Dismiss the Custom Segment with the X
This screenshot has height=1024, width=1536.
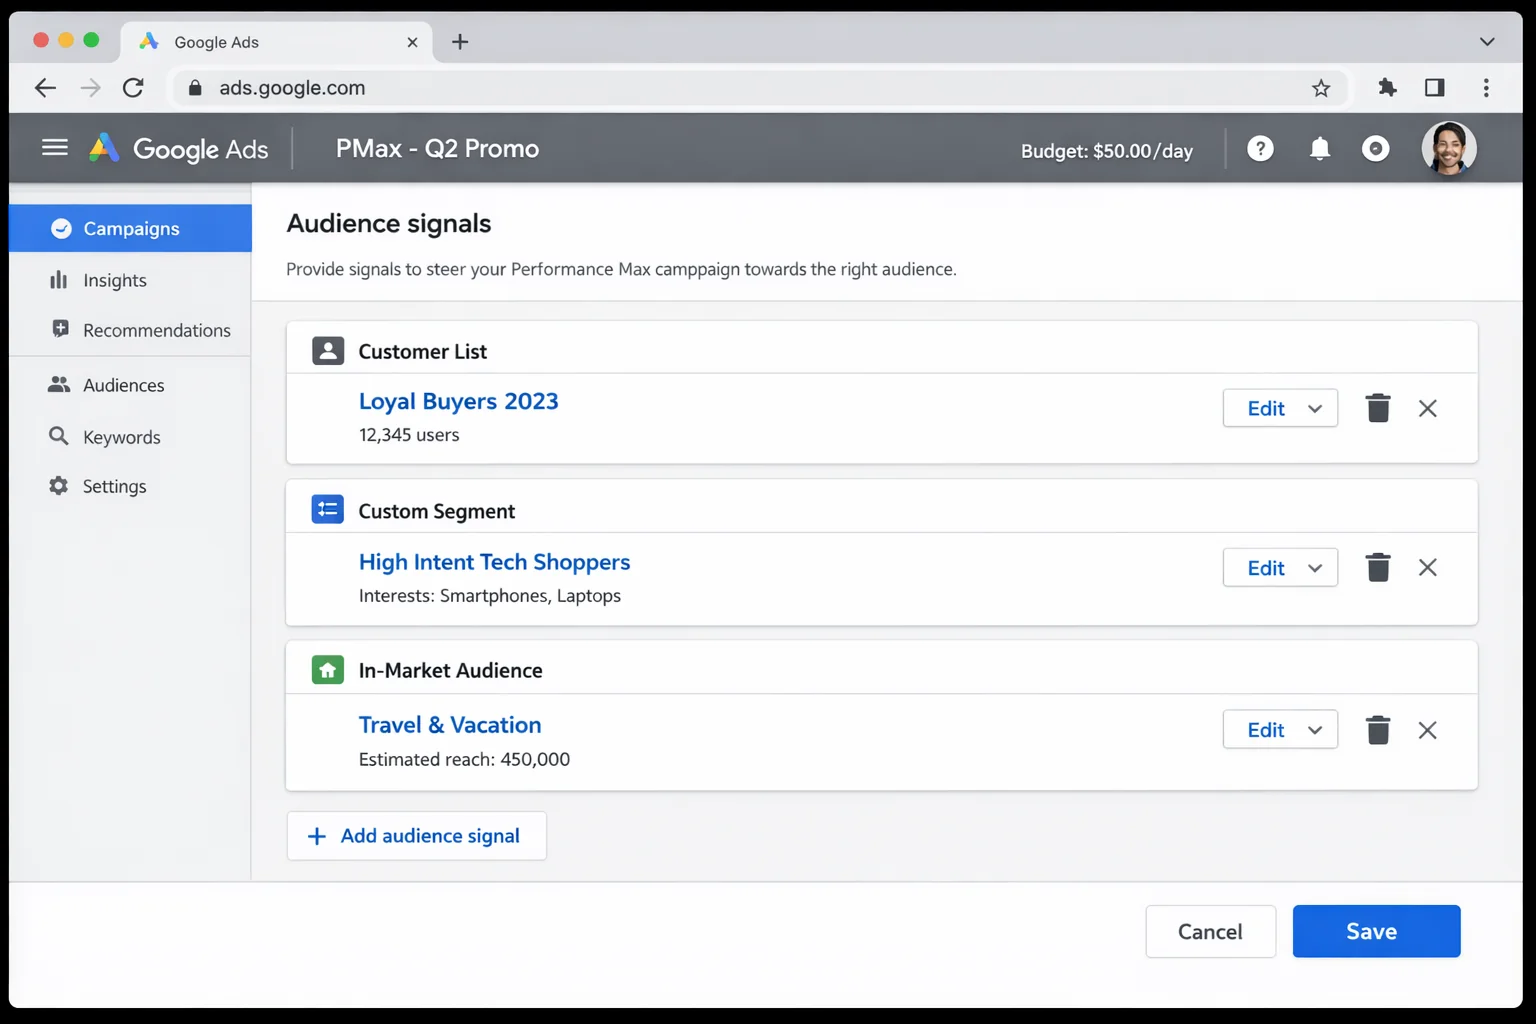[x=1427, y=567]
